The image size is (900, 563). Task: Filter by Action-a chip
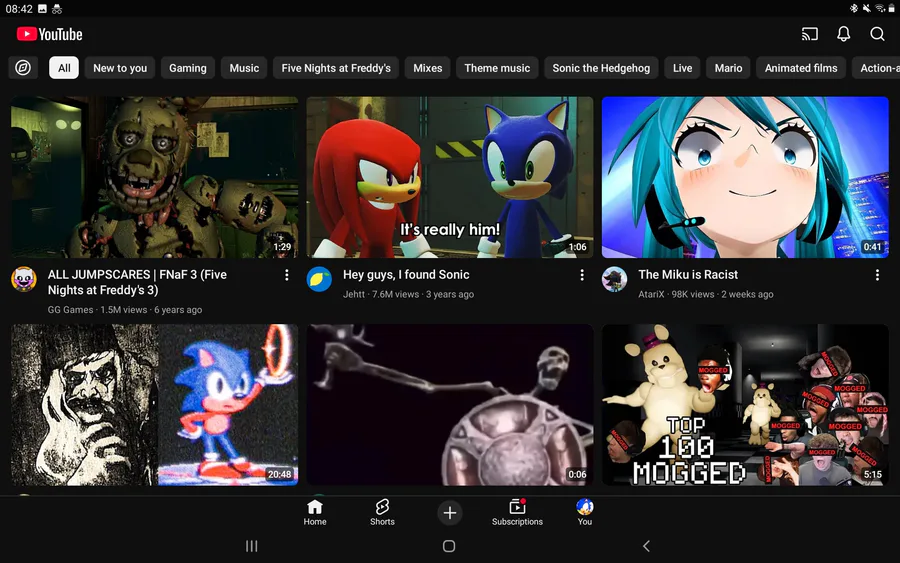coord(876,68)
